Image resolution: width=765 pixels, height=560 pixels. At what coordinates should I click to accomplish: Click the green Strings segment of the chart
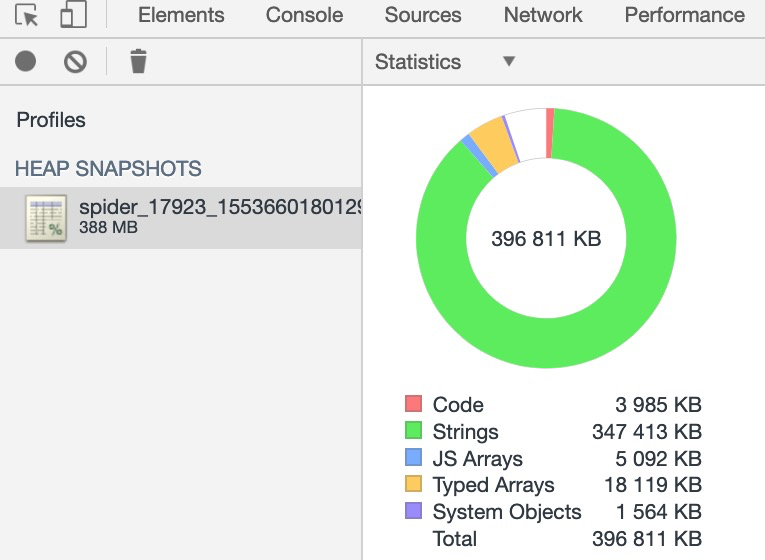(x=546, y=344)
